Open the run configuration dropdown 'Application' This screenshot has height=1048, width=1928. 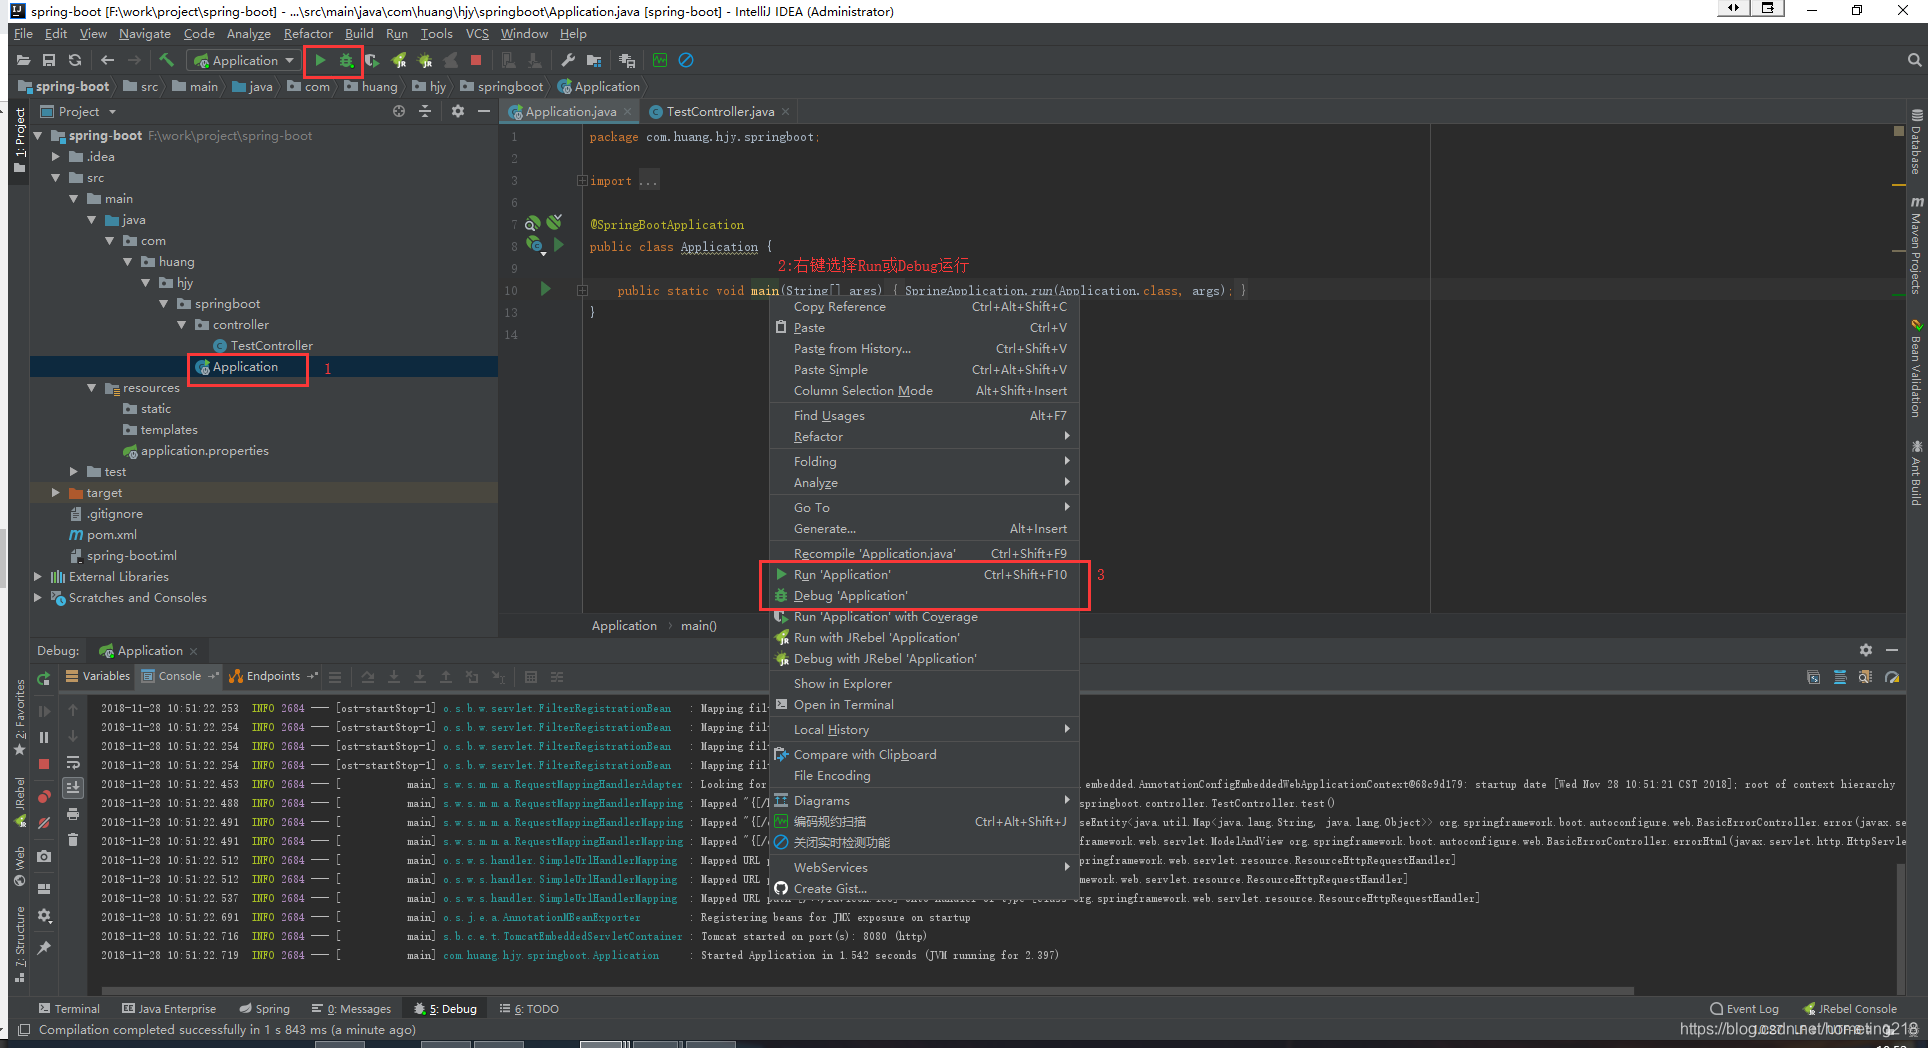pyautogui.click(x=244, y=60)
